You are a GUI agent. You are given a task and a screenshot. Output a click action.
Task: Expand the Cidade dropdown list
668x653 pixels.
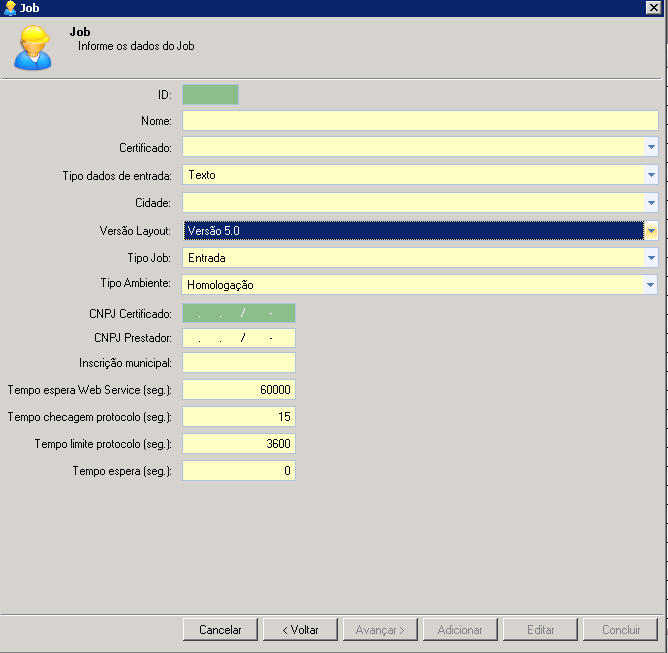tap(650, 203)
